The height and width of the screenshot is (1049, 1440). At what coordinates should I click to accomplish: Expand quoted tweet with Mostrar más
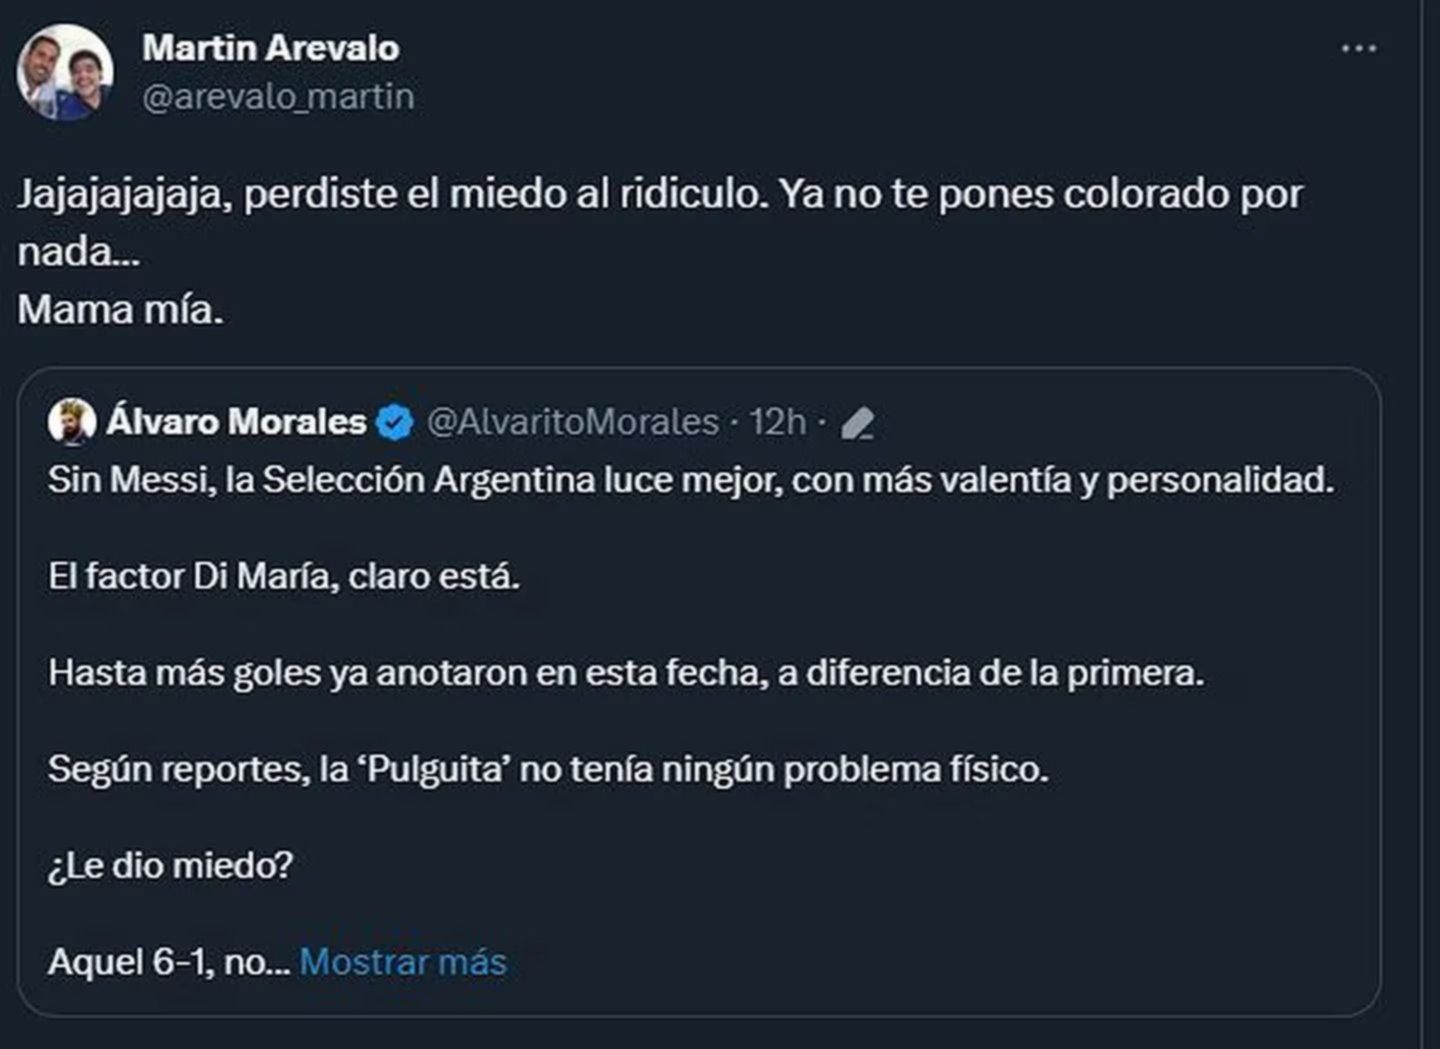point(403,962)
